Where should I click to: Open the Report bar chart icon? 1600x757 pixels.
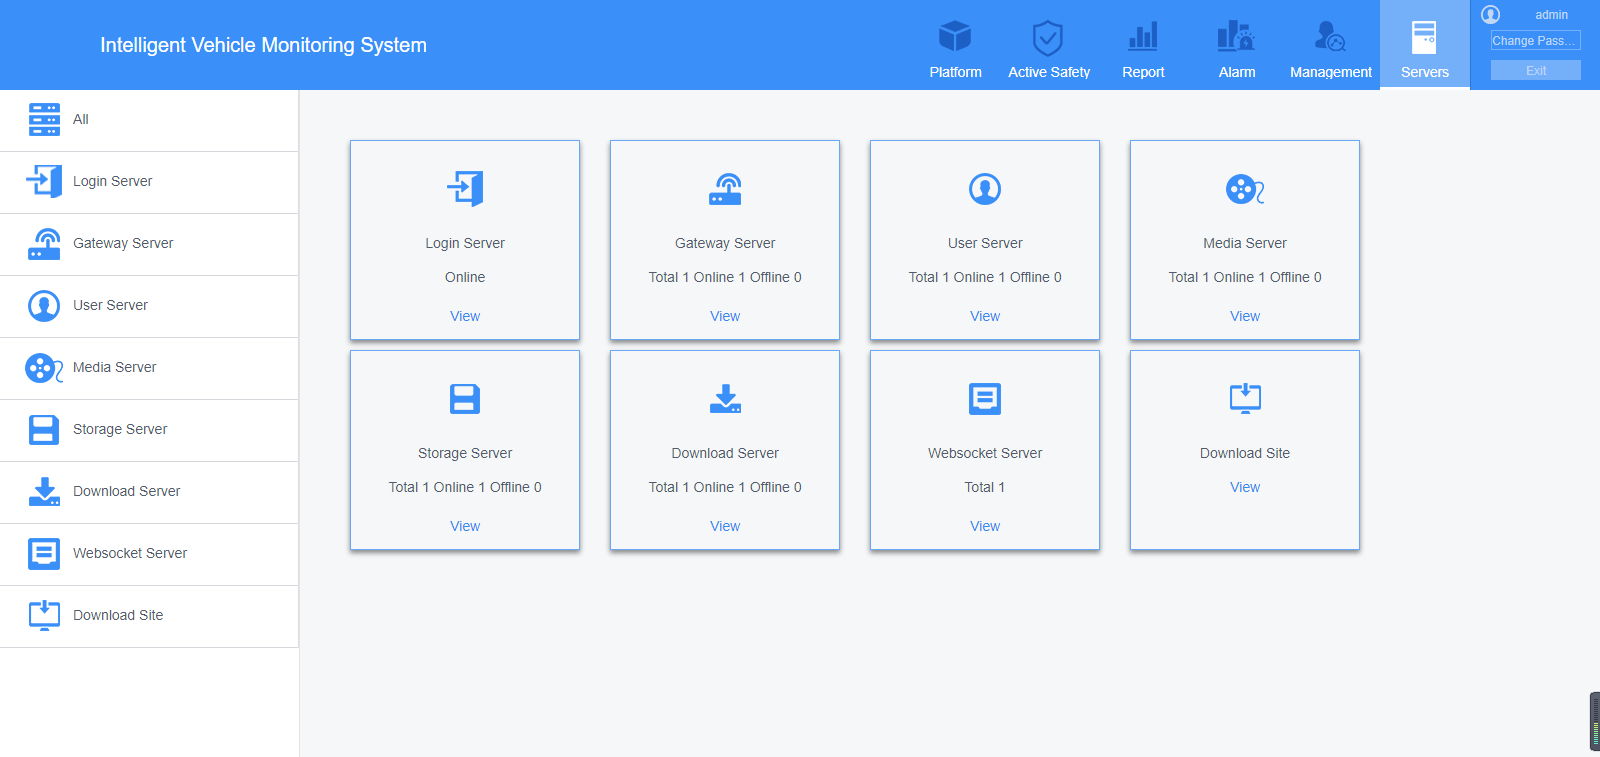tap(1143, 37)
